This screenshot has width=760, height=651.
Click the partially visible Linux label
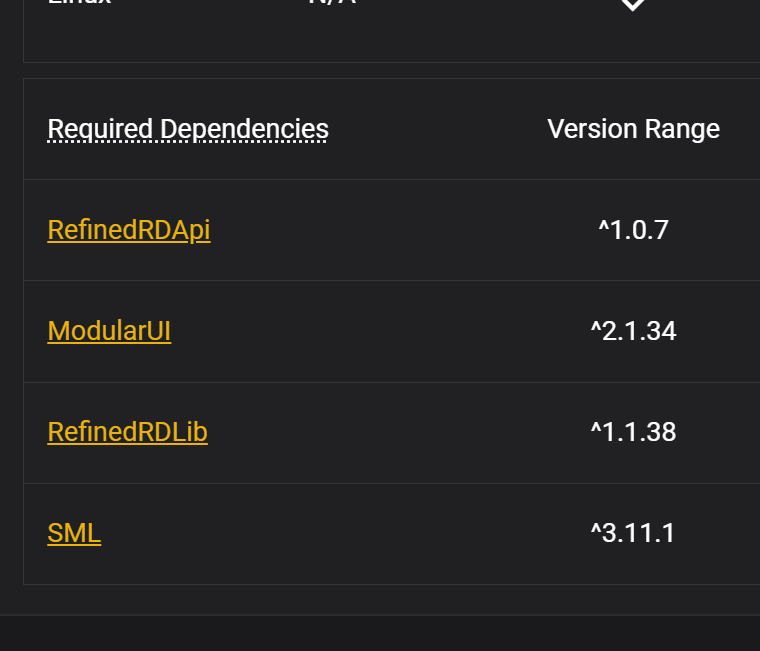(x=79, y=3)
